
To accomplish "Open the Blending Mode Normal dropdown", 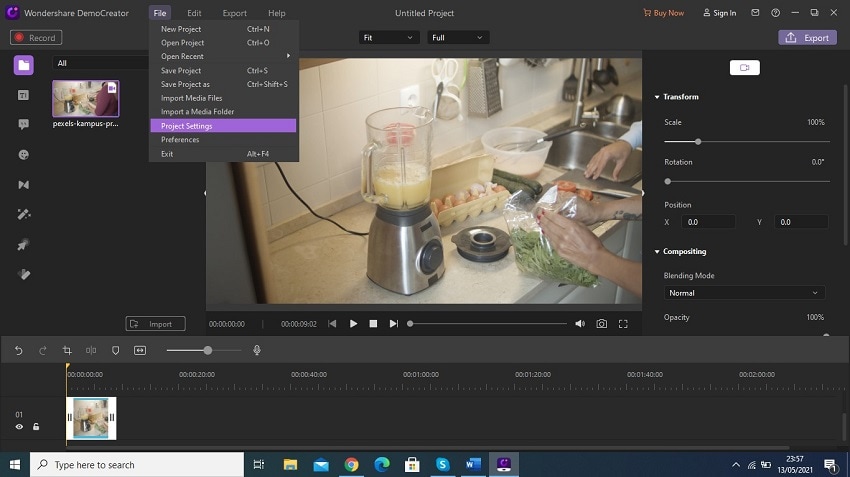I will (x=744, y=293).
